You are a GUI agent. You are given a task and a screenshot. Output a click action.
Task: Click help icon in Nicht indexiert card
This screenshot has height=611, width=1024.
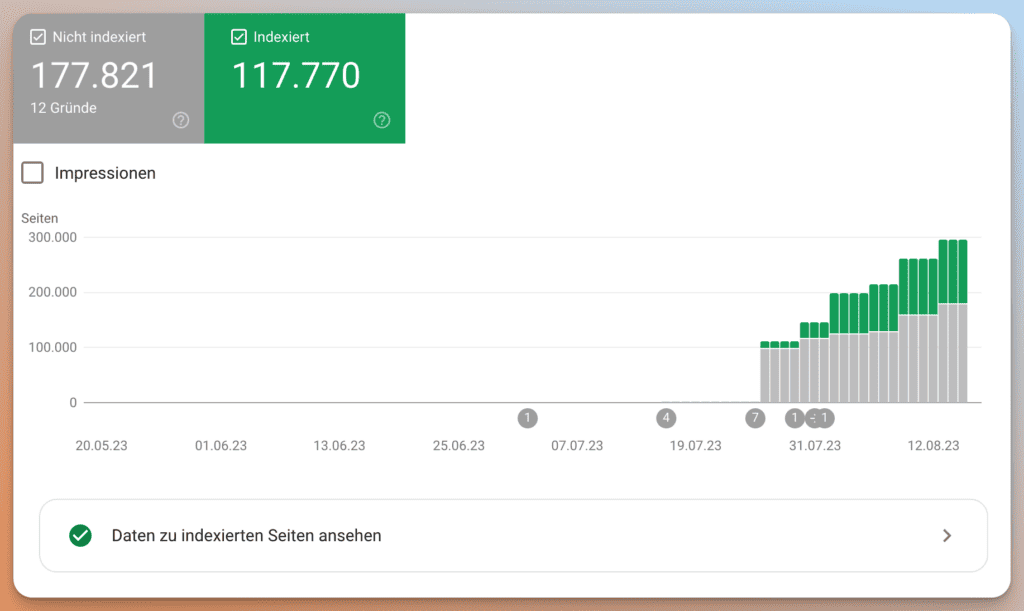click(180, 120)
